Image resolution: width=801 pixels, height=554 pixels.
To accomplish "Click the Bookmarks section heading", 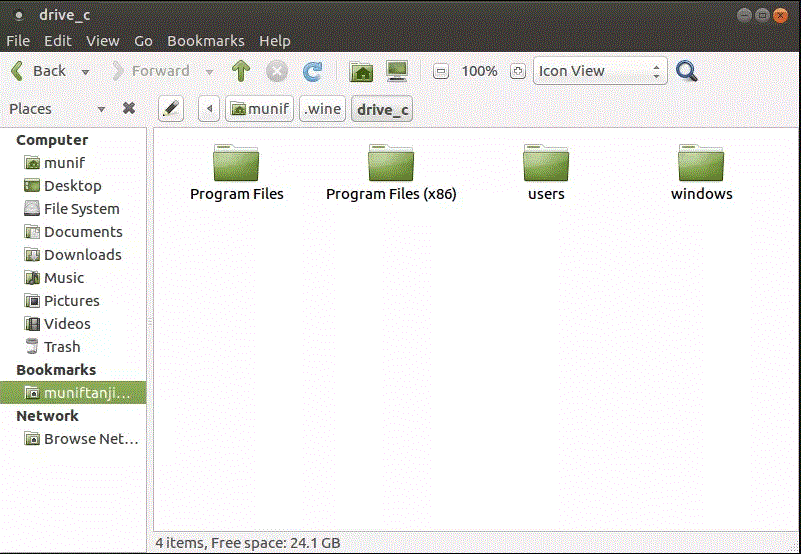I will coord(56,370).
